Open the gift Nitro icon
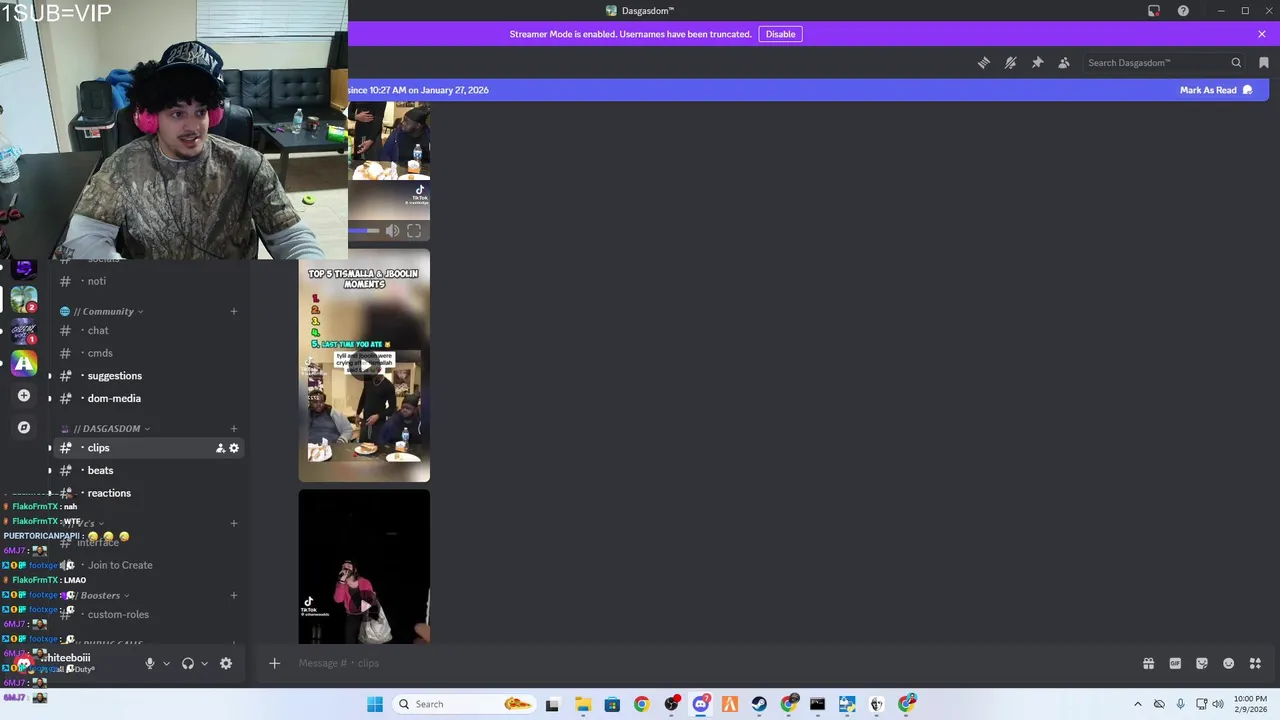Viewport: 1280px width, 720px height. click(1149, 663)
